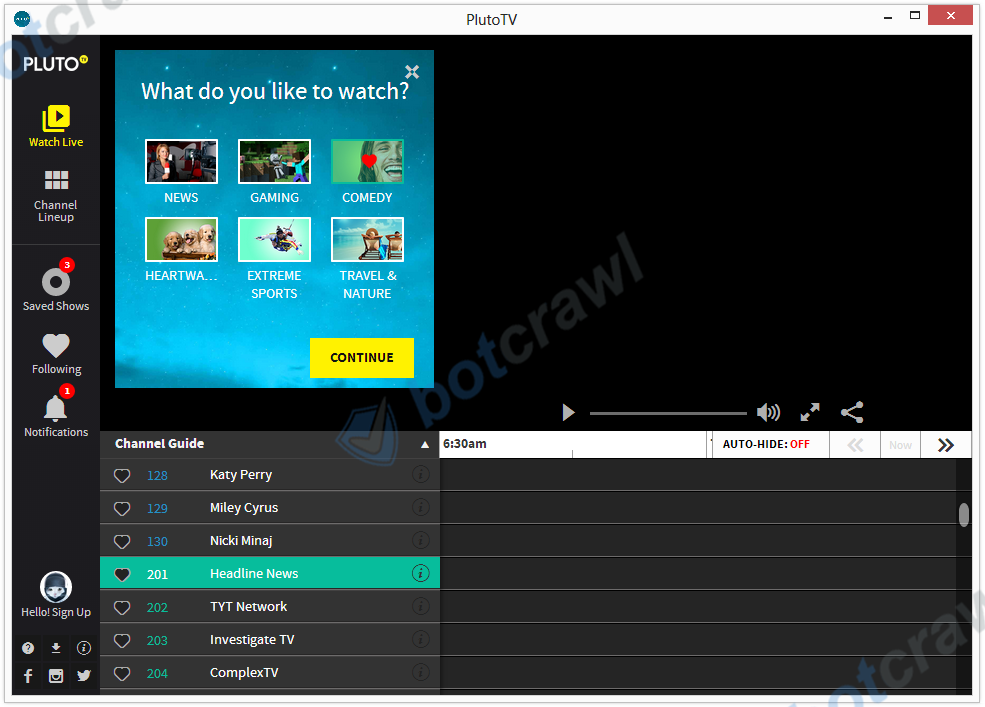Click the download icon in the sidebar
This screenshot has width=985, height=707.
pyautogui.click(x=56, y=648)
